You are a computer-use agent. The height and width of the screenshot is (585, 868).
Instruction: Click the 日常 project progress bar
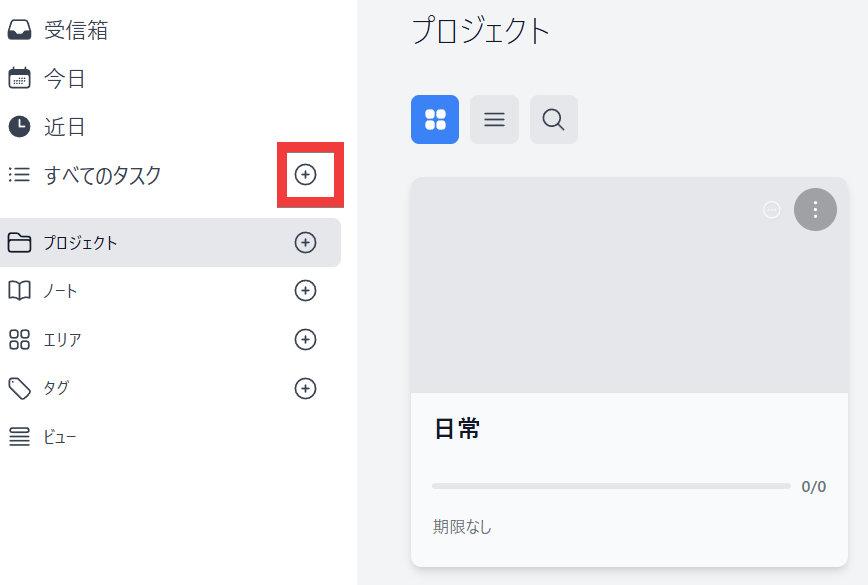pyautogui.click(x=611, y=486)
